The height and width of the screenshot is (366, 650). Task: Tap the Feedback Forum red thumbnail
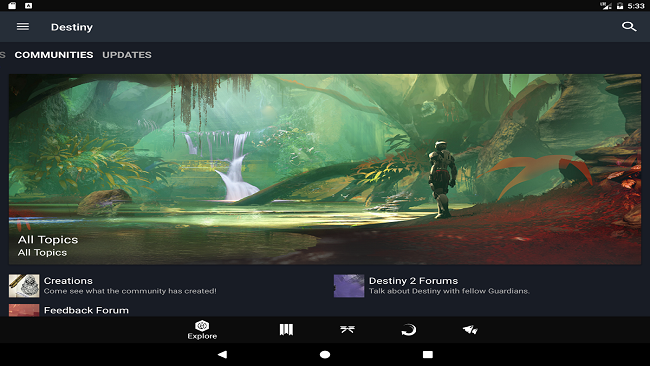24,310
